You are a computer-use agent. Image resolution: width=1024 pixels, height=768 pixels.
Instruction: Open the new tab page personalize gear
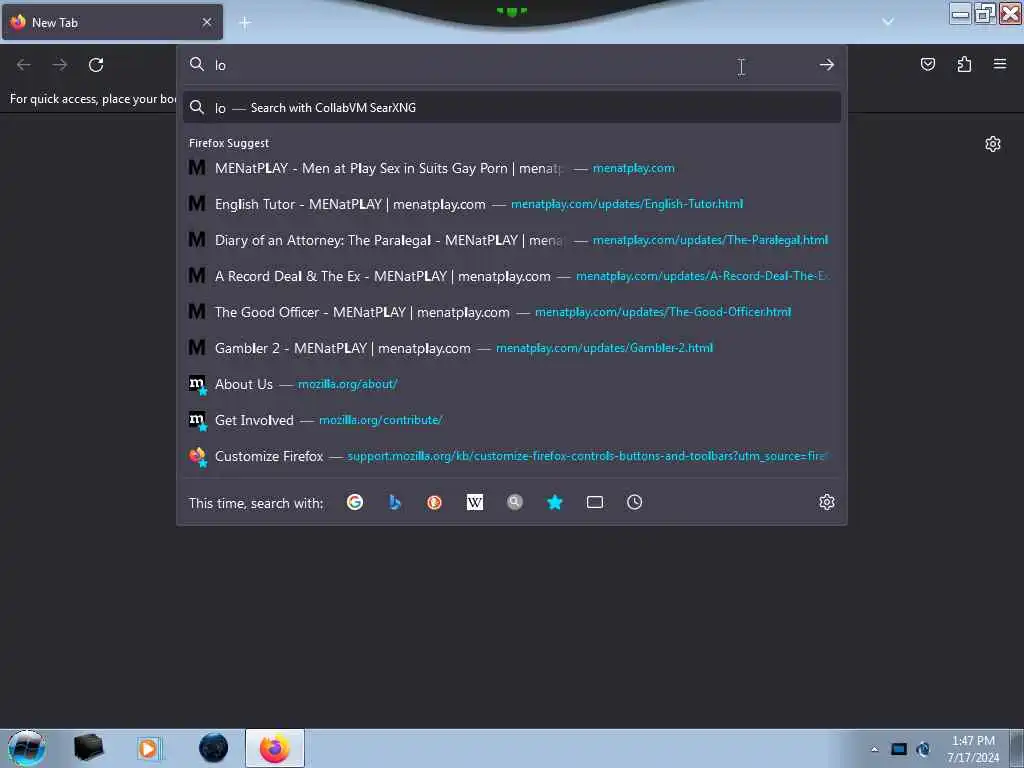pyautogui.click(x=993, y=144)
